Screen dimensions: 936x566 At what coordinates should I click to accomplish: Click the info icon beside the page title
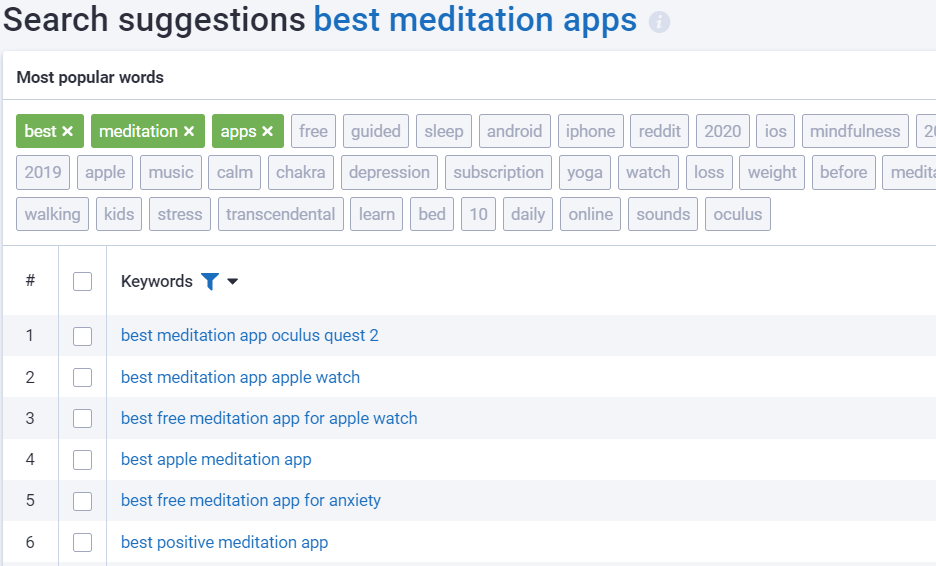tap(659, 22)
